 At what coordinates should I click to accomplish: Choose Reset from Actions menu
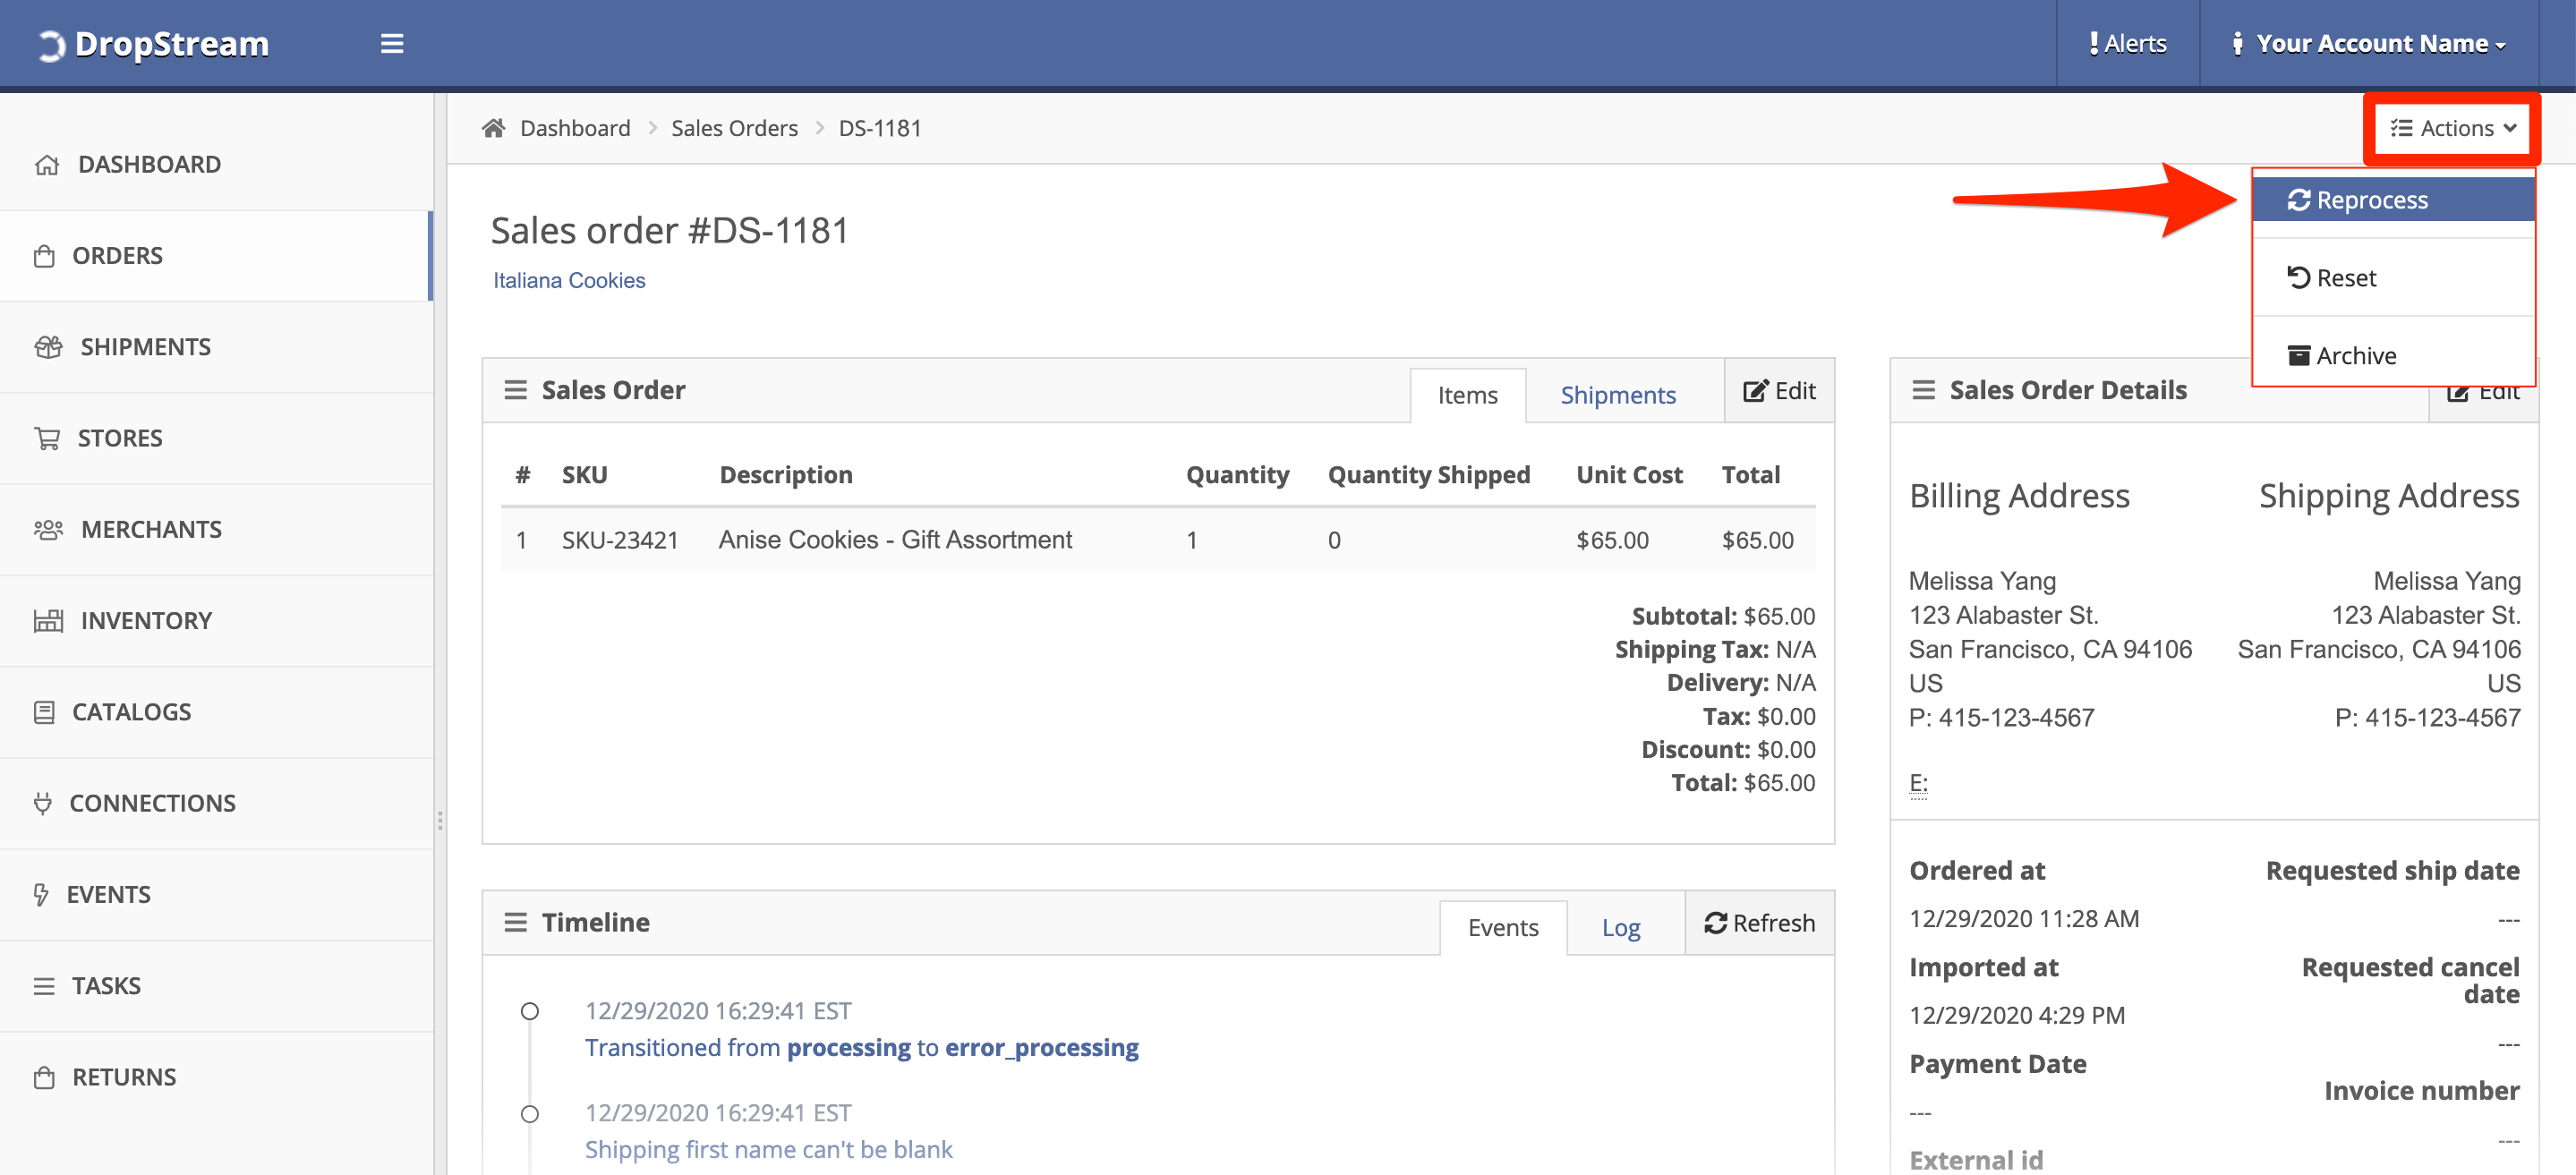pos(2393,277)
